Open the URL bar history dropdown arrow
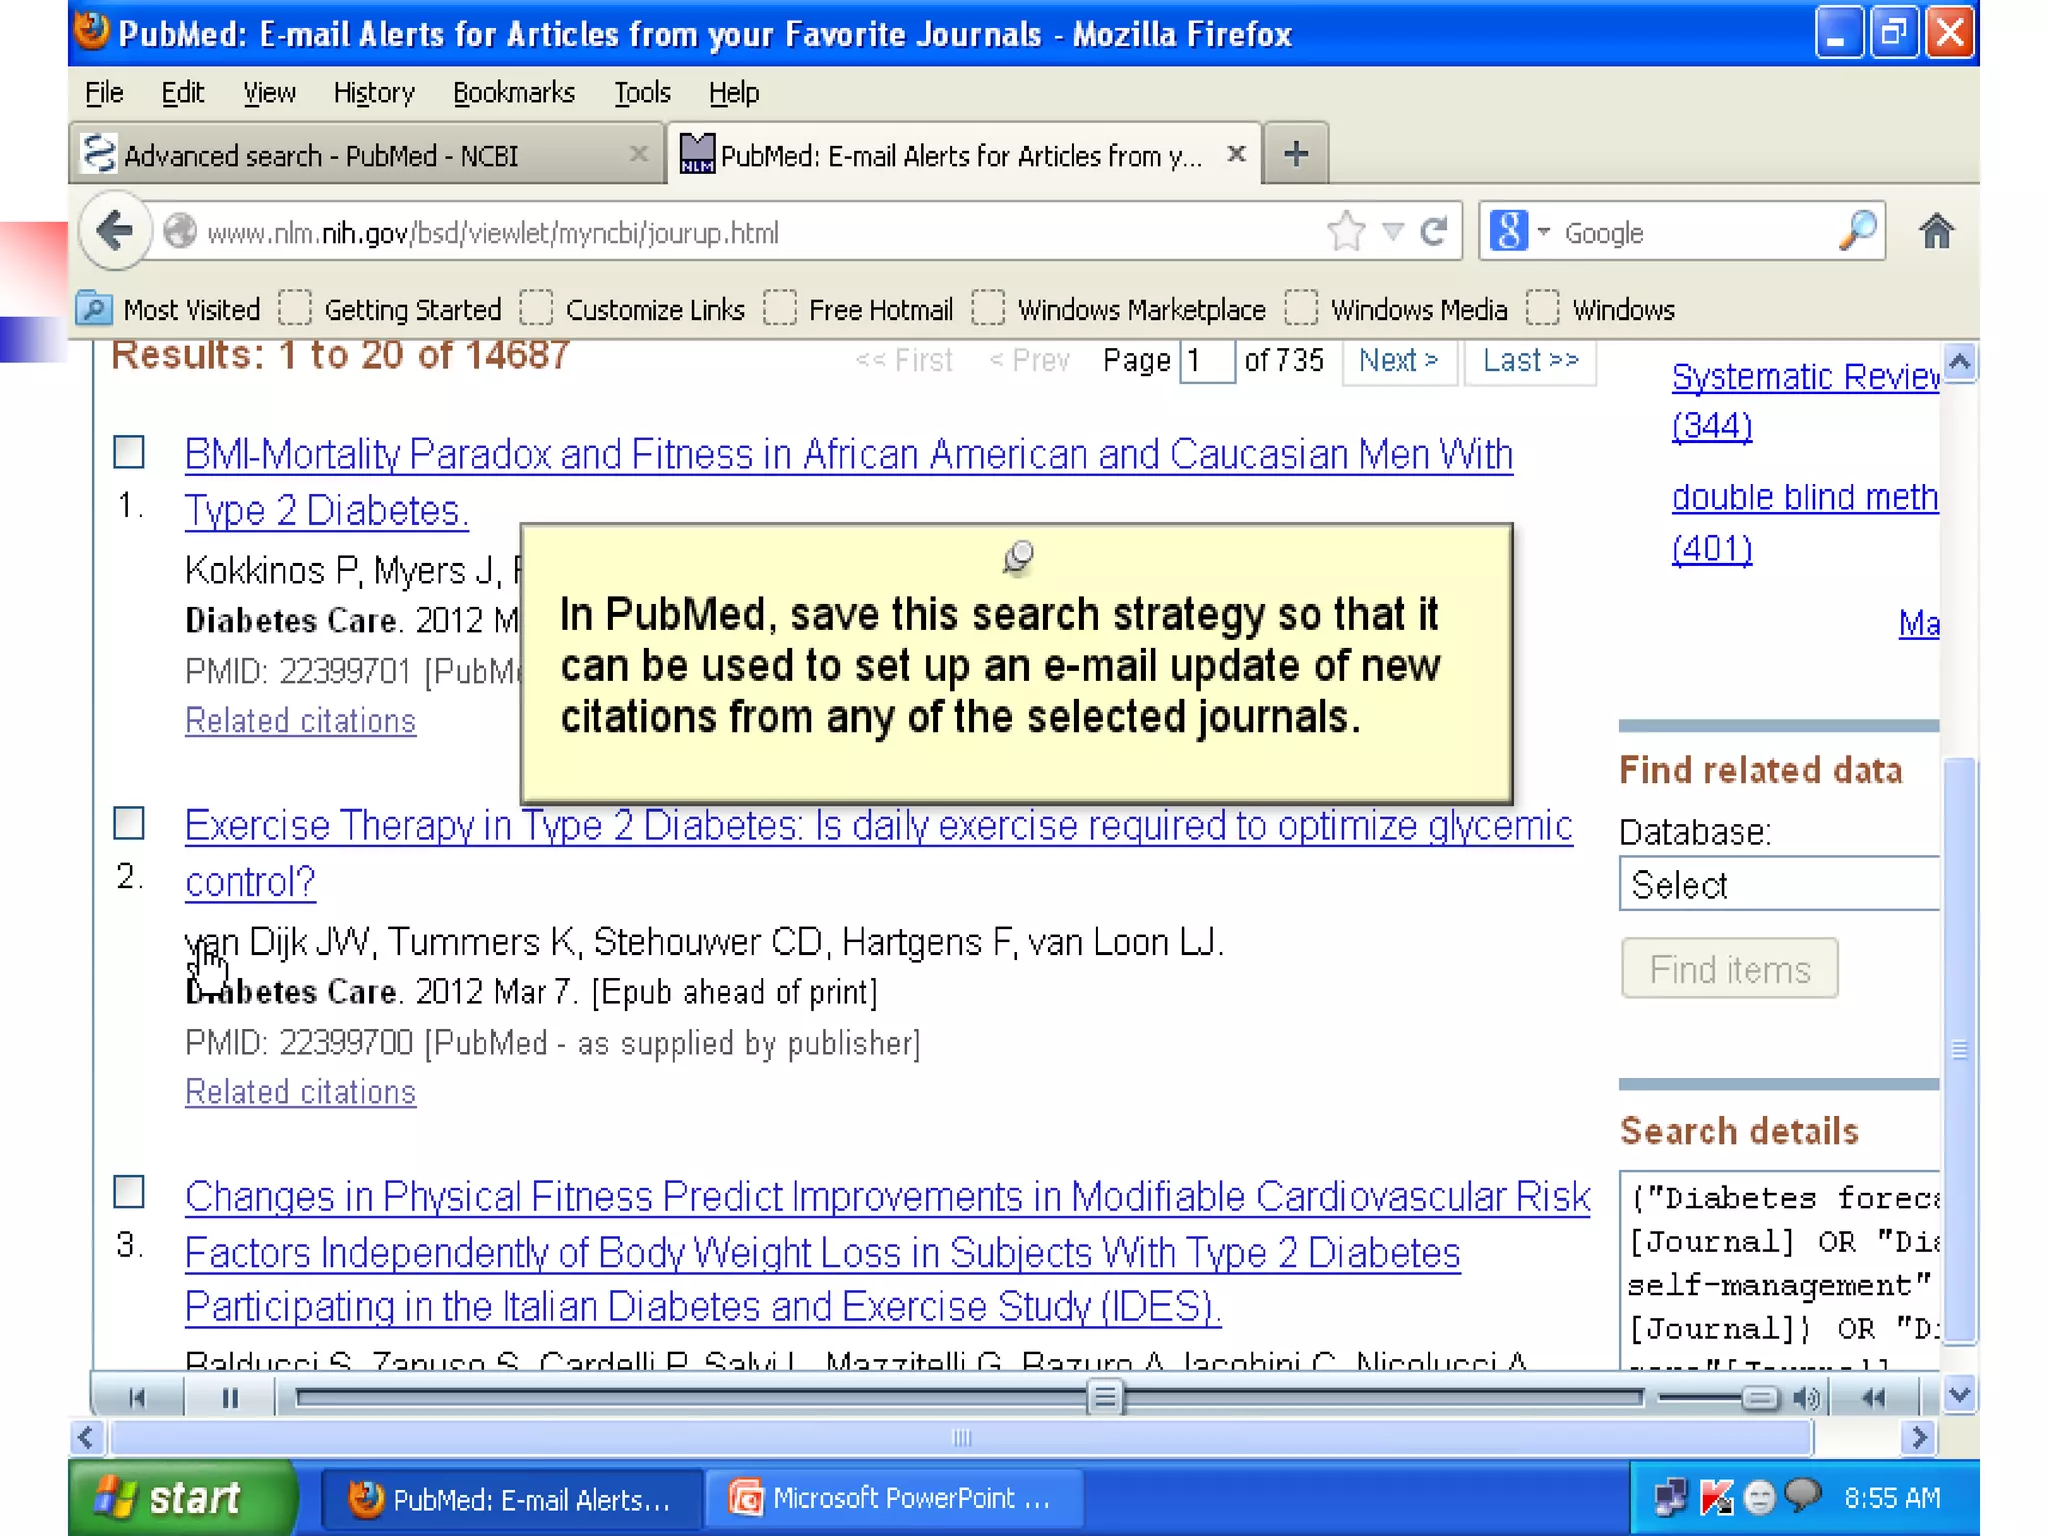The image size is (2048, 1536). click(x=1392, y=232)
